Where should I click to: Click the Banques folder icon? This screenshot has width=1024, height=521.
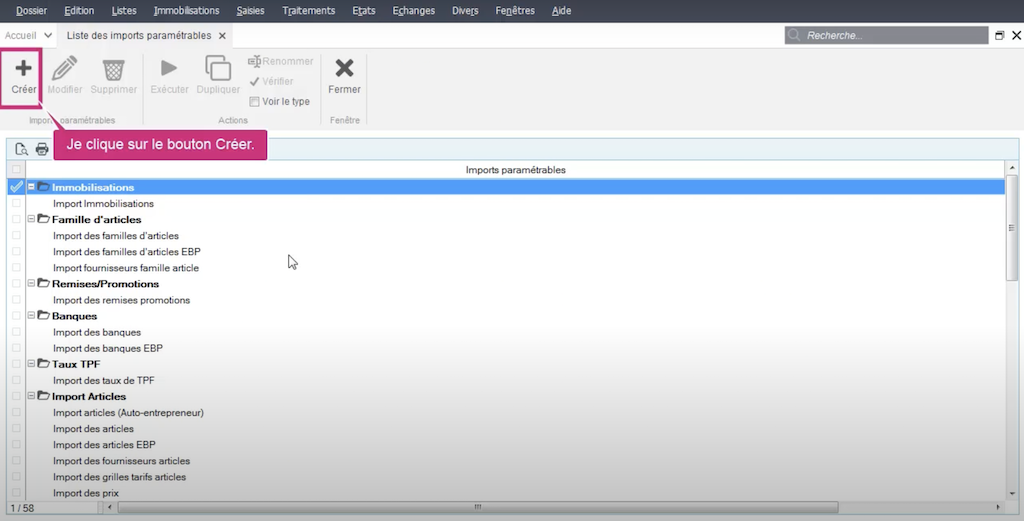[x=44, y=315]
